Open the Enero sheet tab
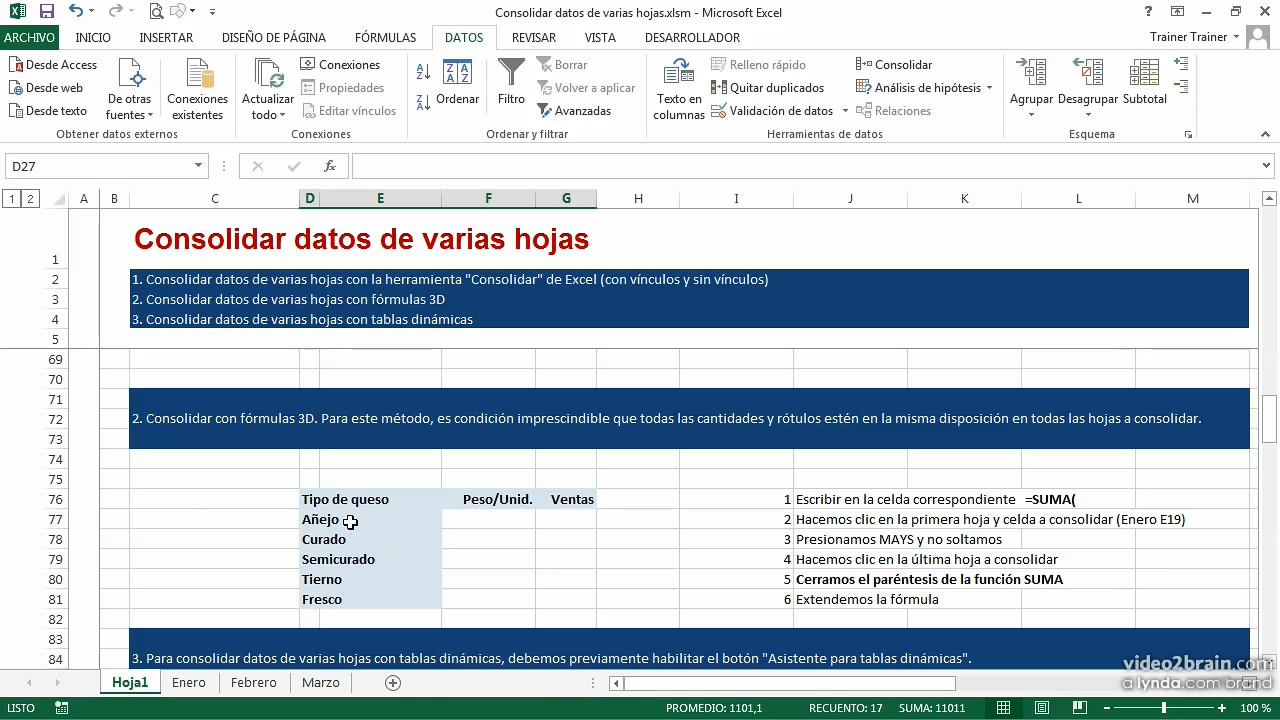Image resolution: width=1280 pixels, height=720 pixels. click(188, 683)
